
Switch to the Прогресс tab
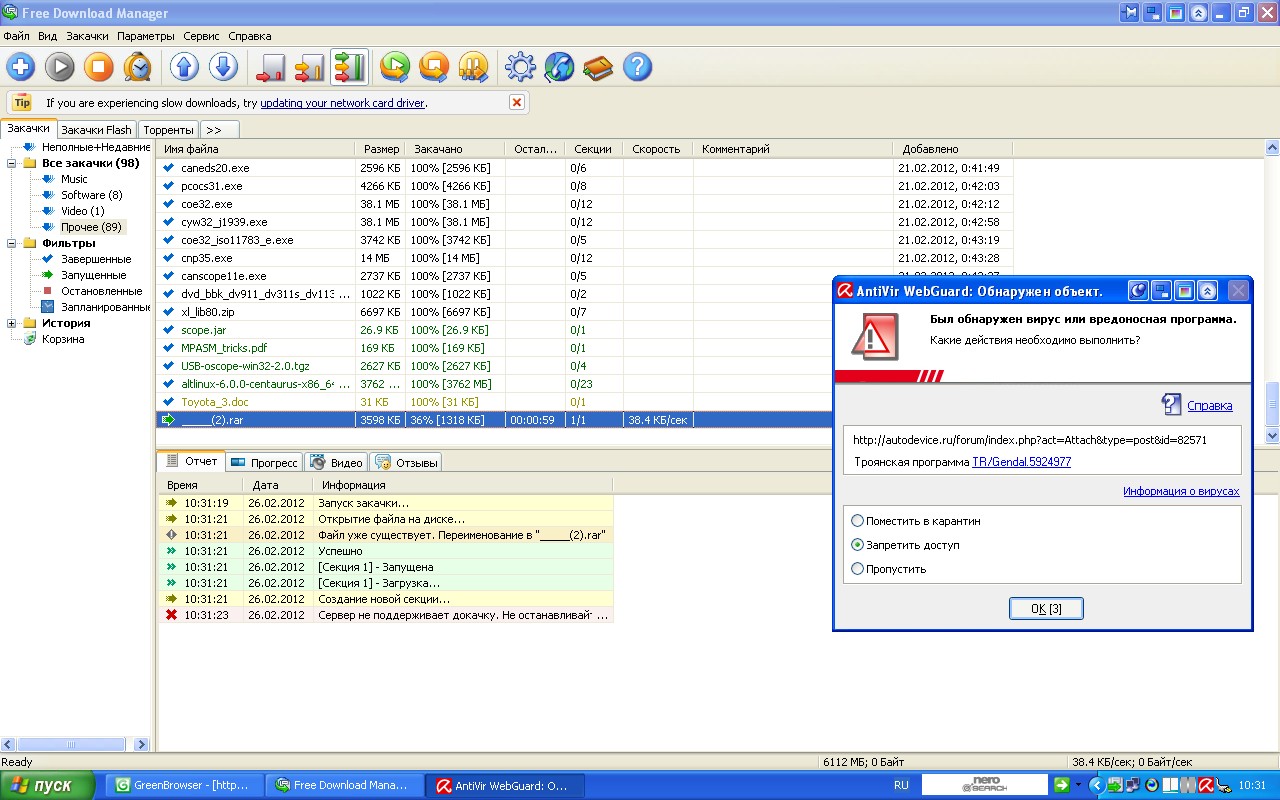pos(264,462)
